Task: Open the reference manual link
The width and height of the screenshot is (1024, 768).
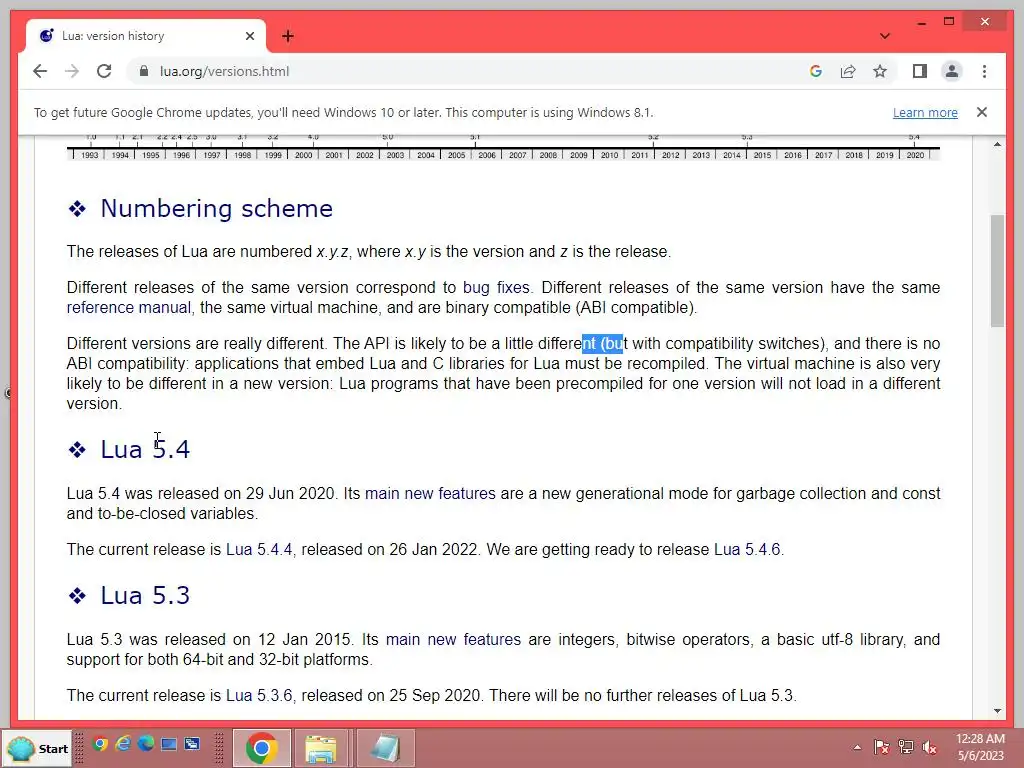Action: (x=129, y=308)
